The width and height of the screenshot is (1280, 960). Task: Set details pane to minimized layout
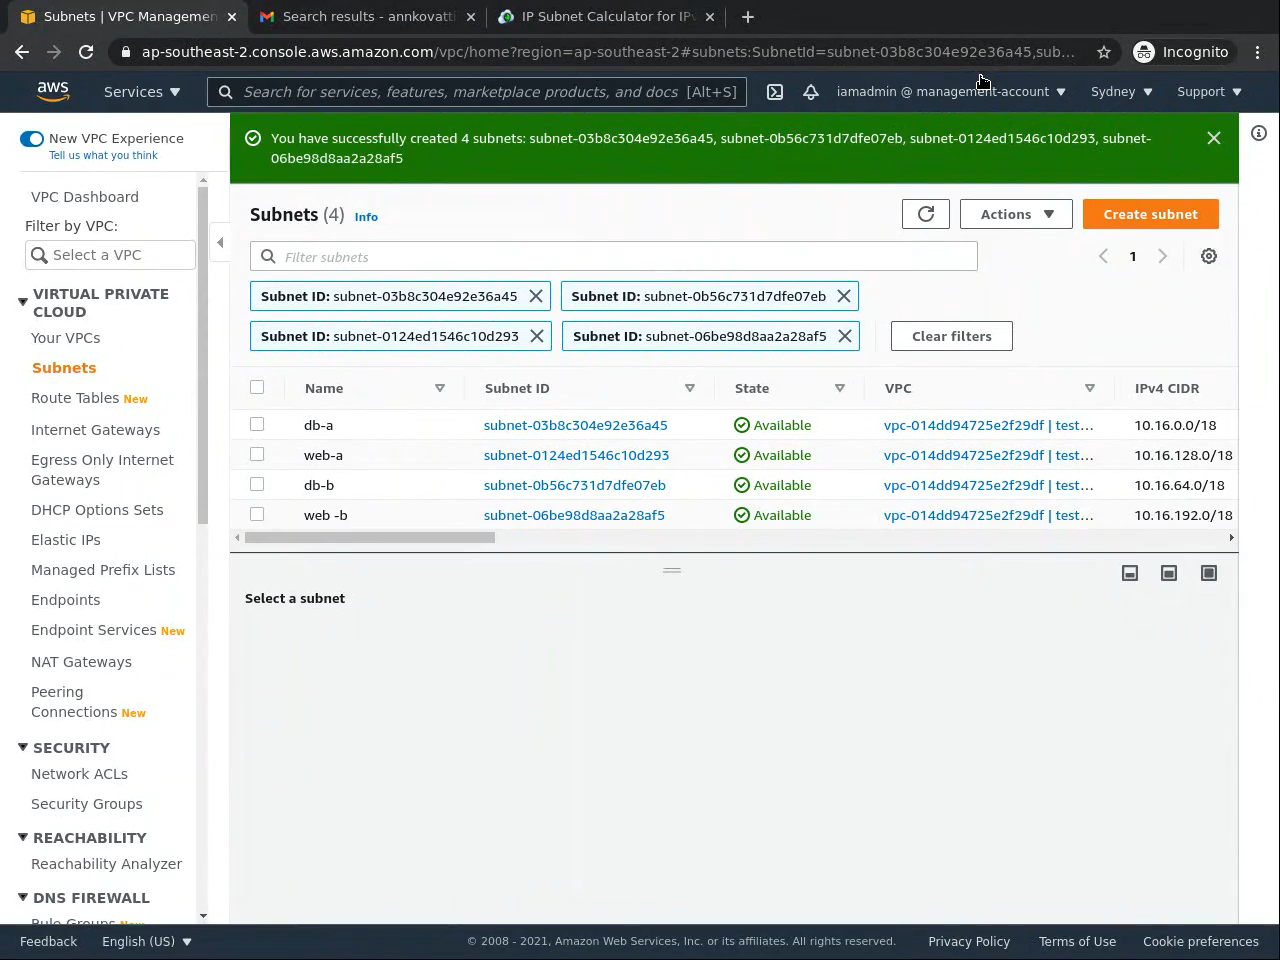1130,573
